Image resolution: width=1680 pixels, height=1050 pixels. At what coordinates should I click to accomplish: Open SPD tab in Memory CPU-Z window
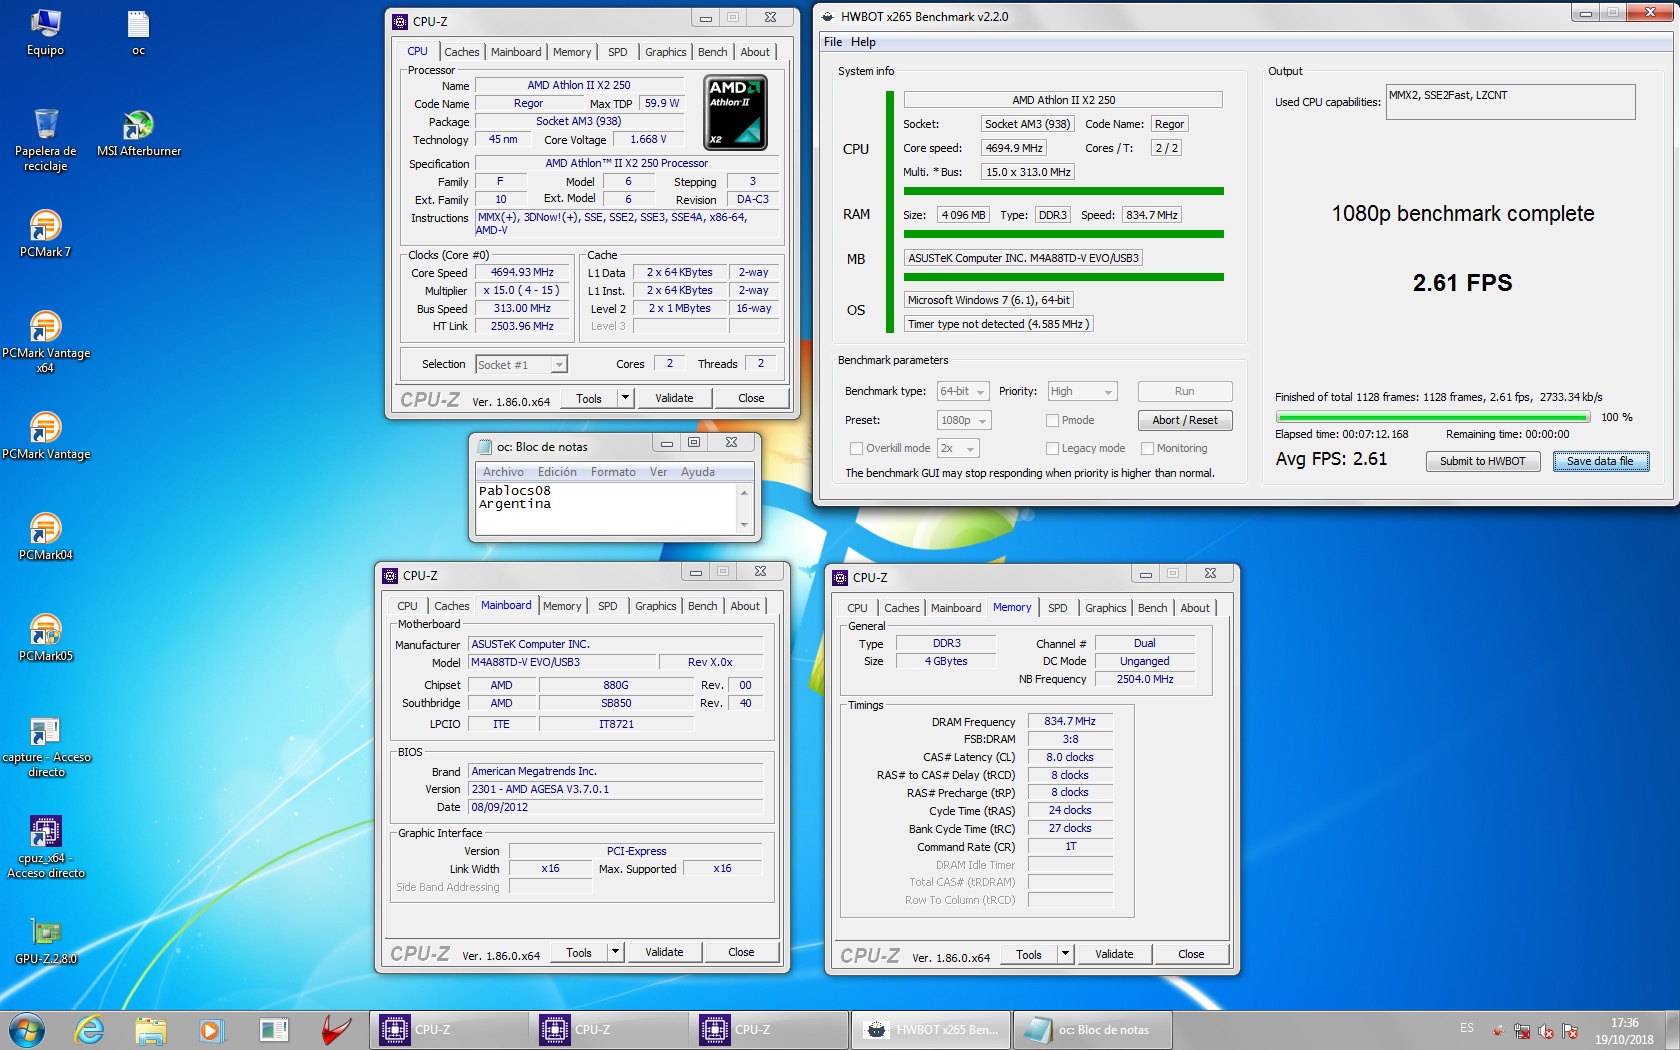(x=1057, y=608)
